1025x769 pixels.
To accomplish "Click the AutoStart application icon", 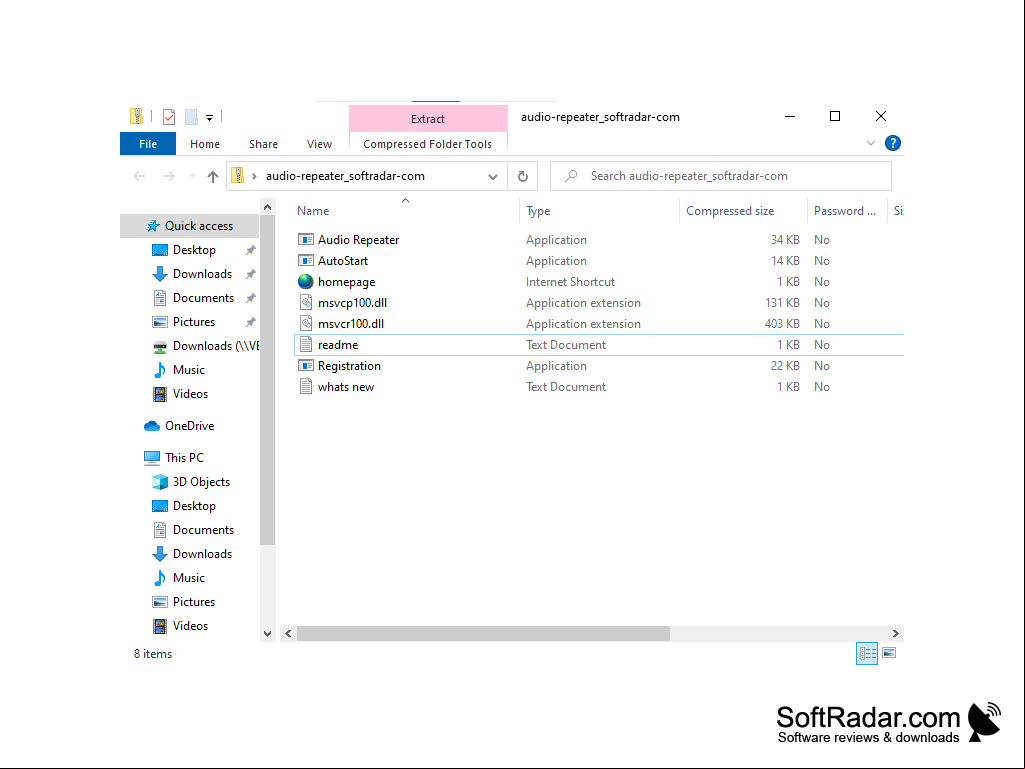I will (x=305, y=260).
